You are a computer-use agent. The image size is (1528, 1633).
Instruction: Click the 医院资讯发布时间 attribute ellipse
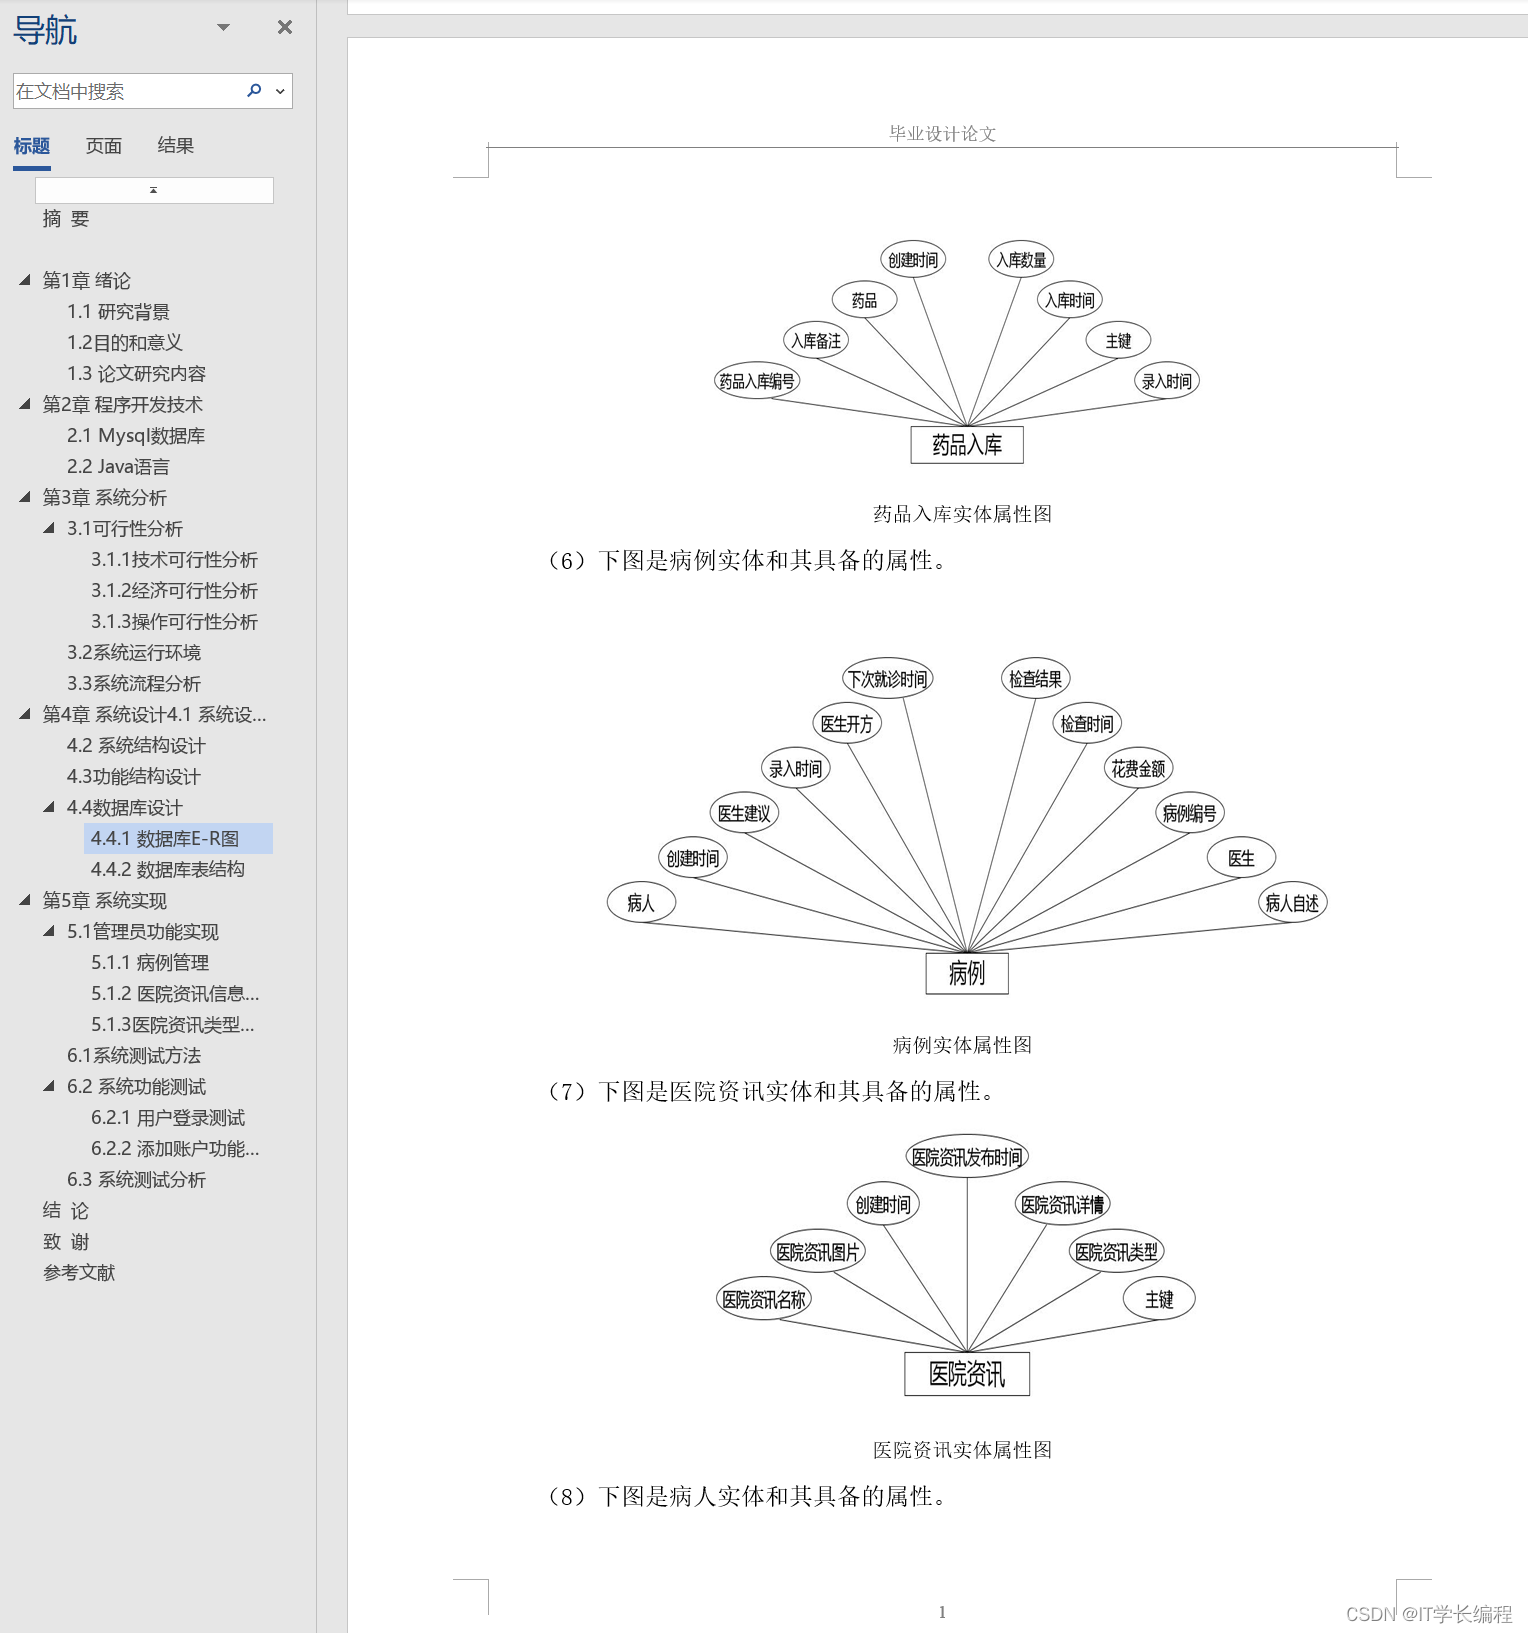[x=967, y=1157]
